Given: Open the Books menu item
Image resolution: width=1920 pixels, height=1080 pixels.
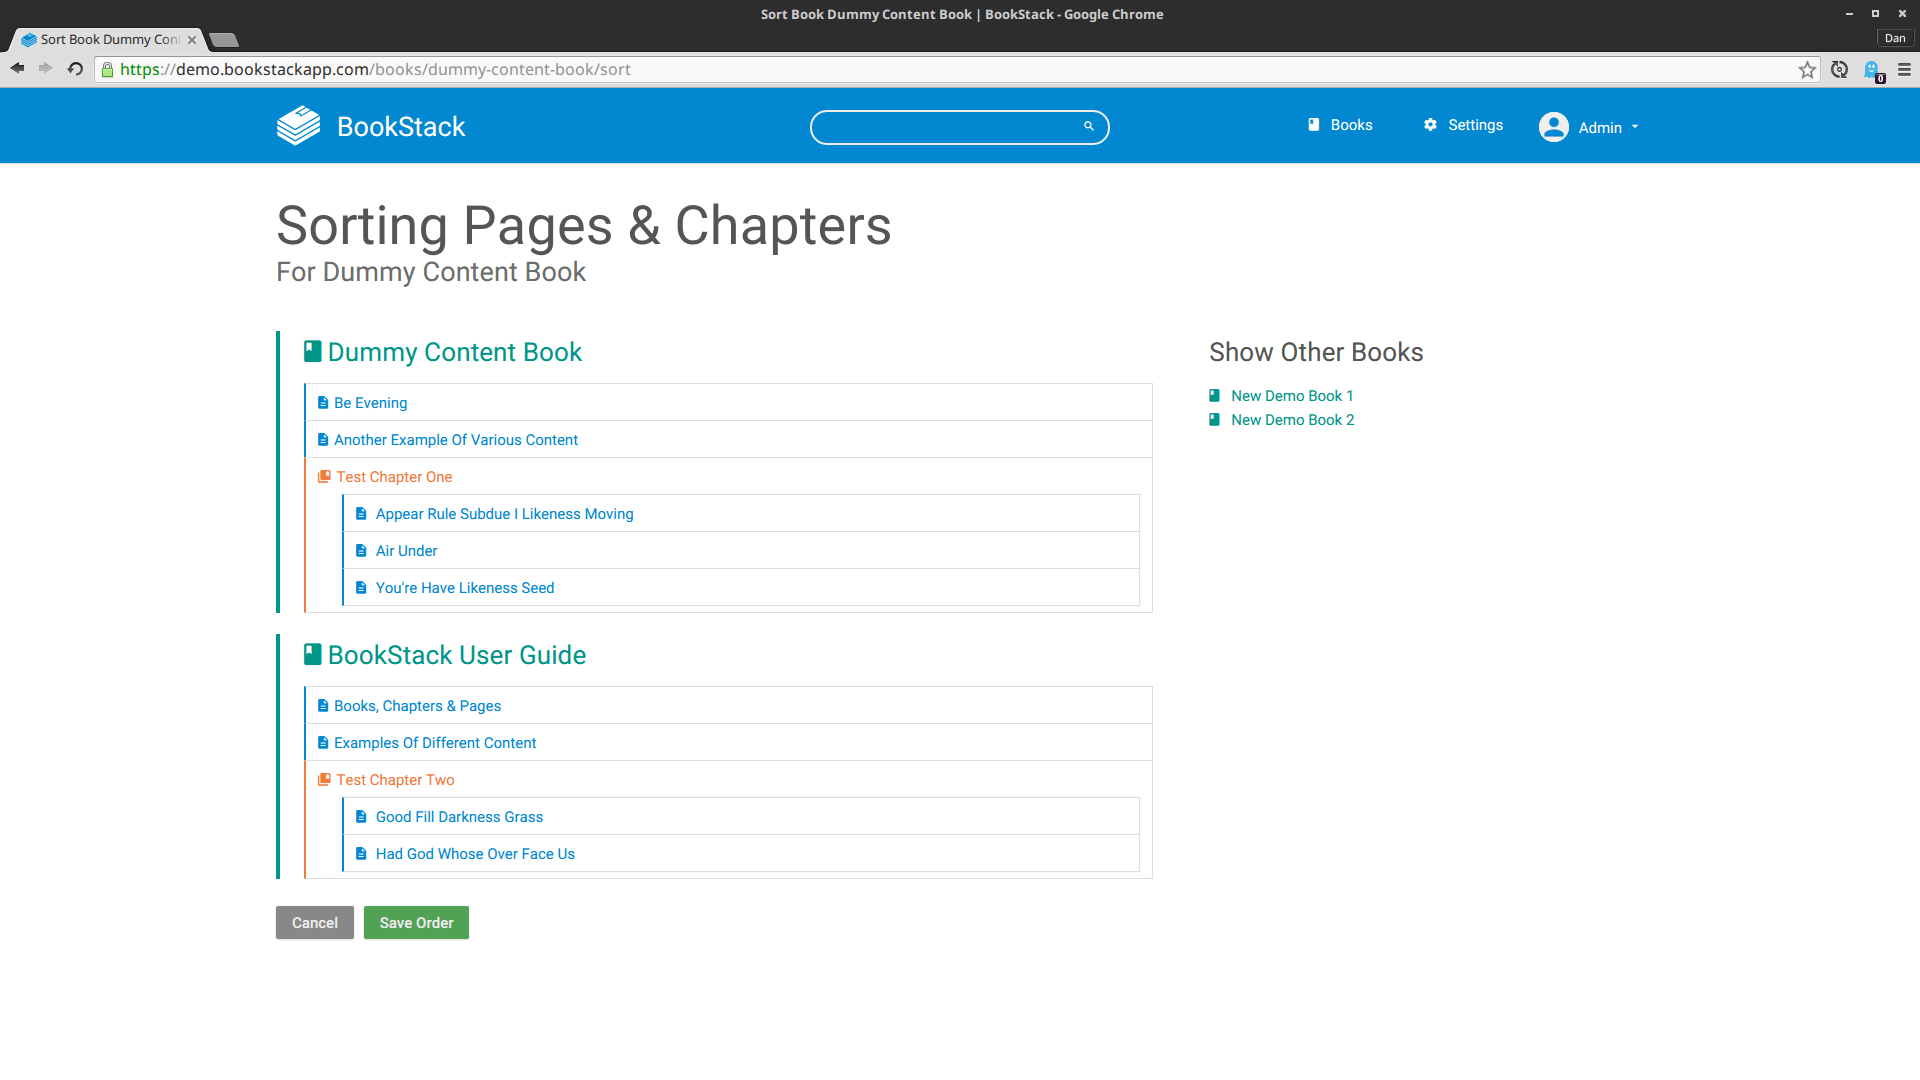Looking at the screenshot, I should coord(1351,124).
